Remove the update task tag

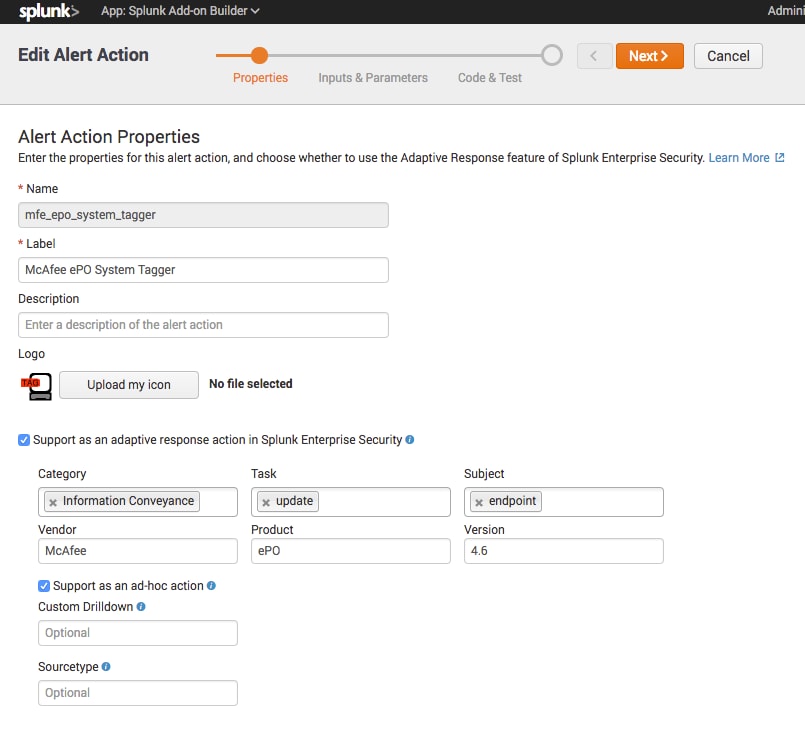point(266,502)
